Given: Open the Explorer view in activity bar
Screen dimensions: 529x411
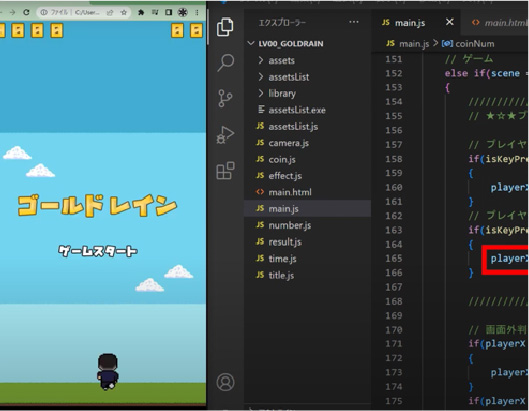Looking at the screenshot, I should [225, 27].
